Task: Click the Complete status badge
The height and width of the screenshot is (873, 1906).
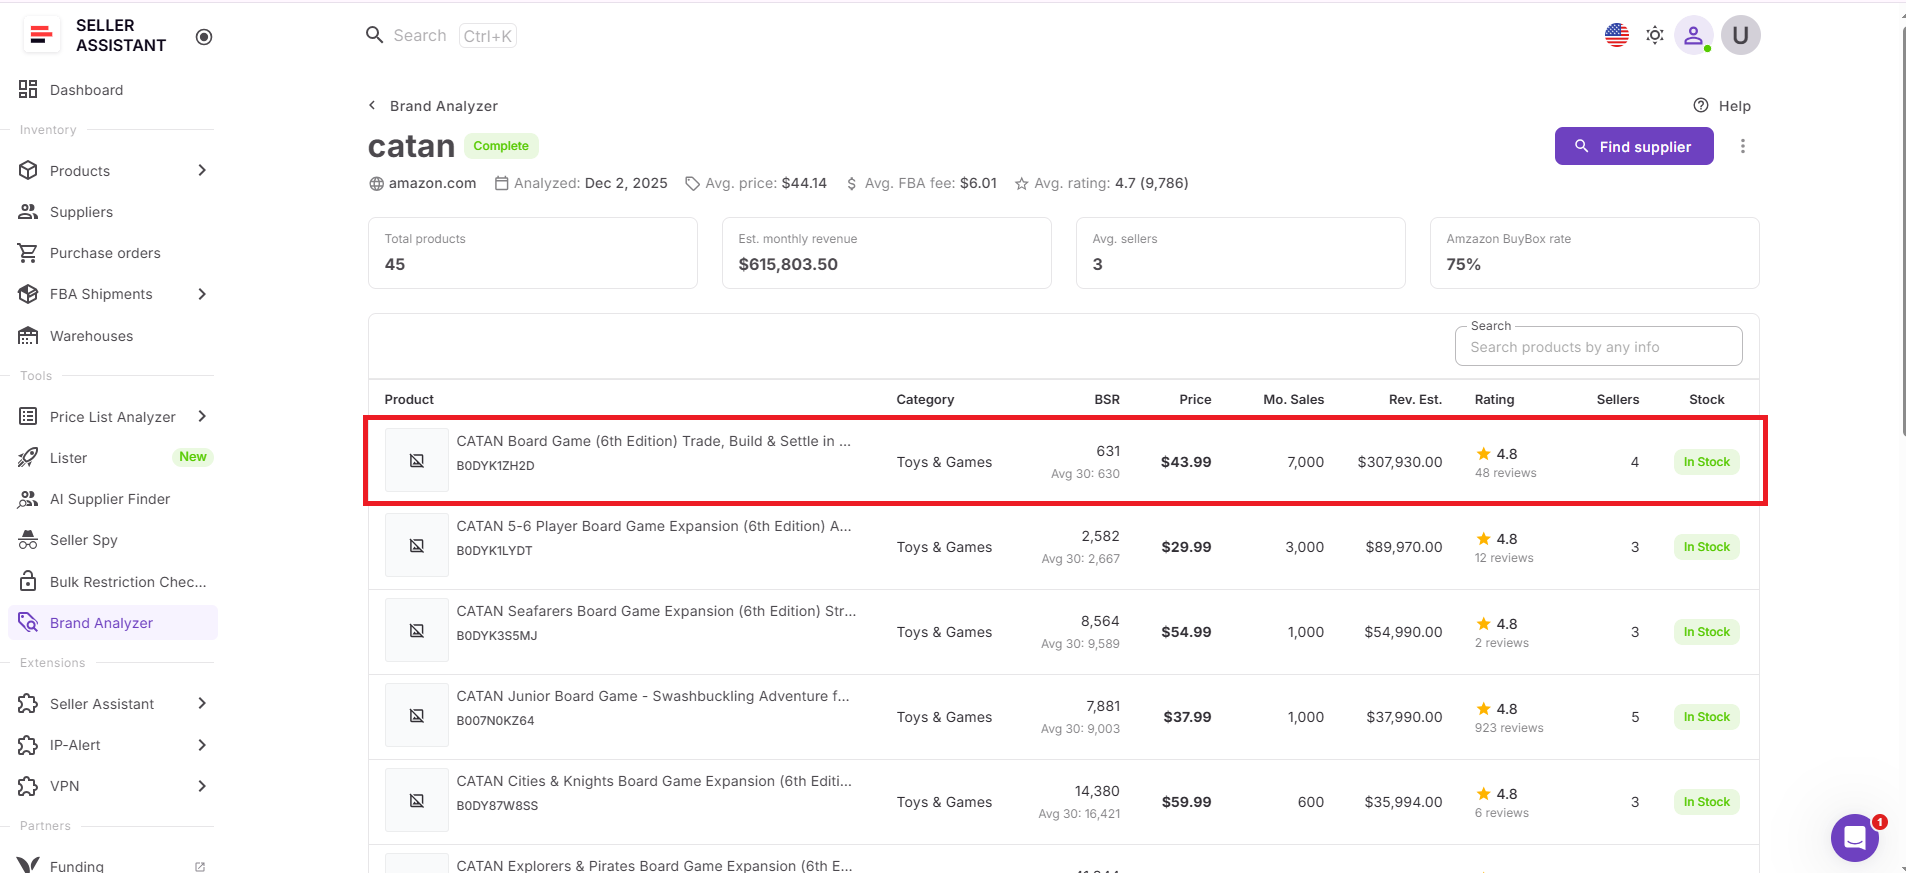Action: click(x=501, y=146)
